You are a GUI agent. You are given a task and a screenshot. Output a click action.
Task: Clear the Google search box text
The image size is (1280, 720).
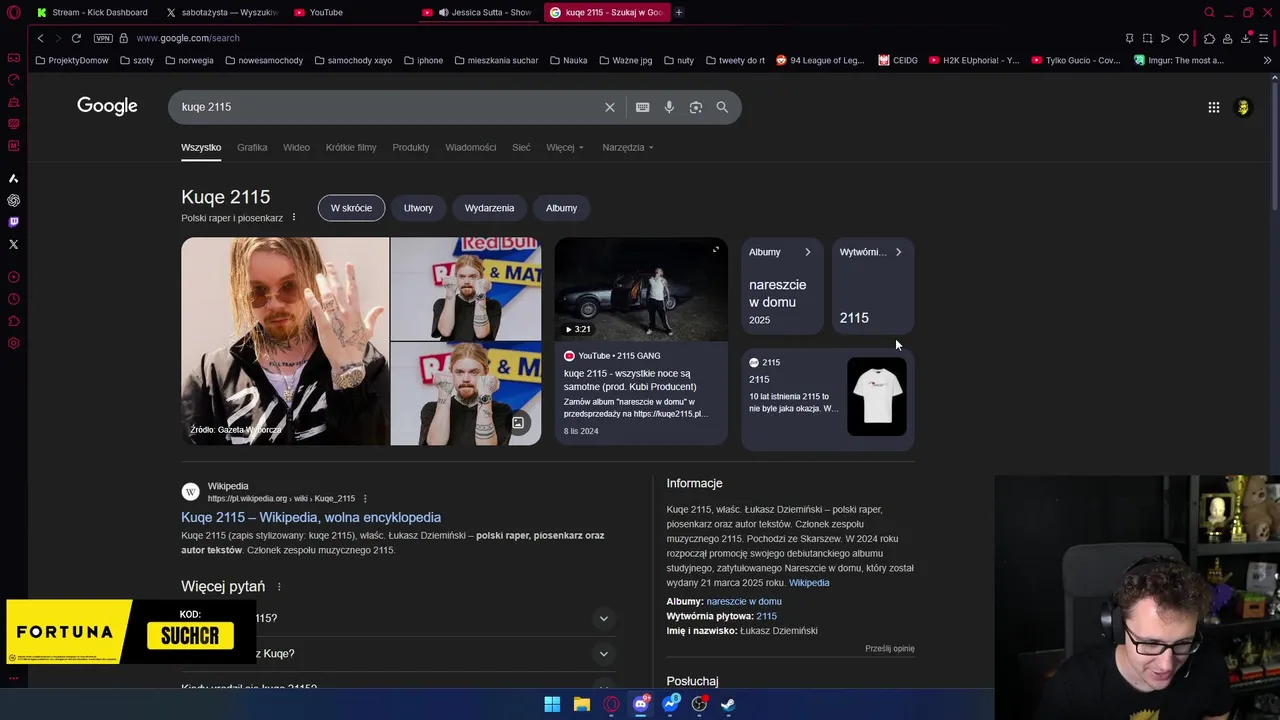610,107
